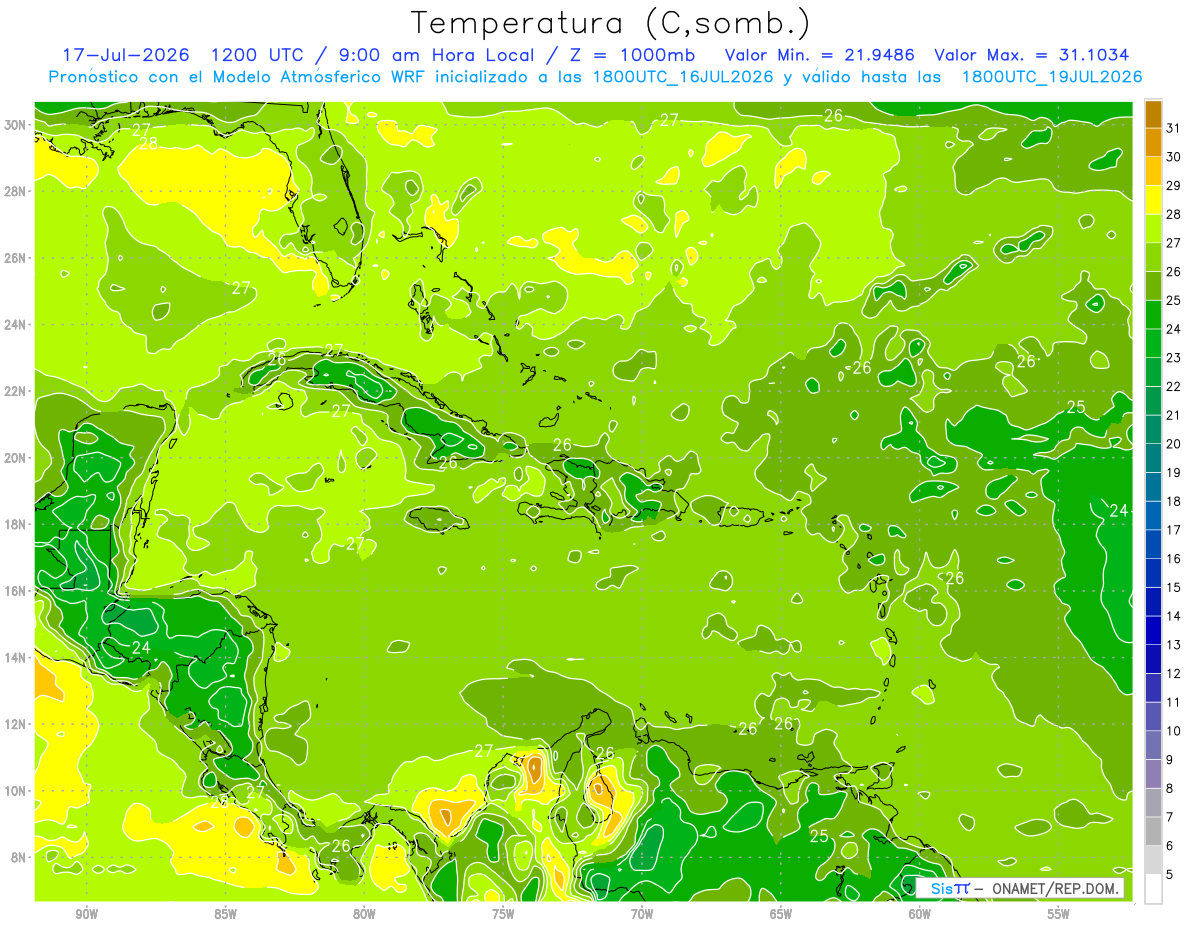Click the '60W' longitude axis label
1200x927 pixels.
[x=920, y=914]
